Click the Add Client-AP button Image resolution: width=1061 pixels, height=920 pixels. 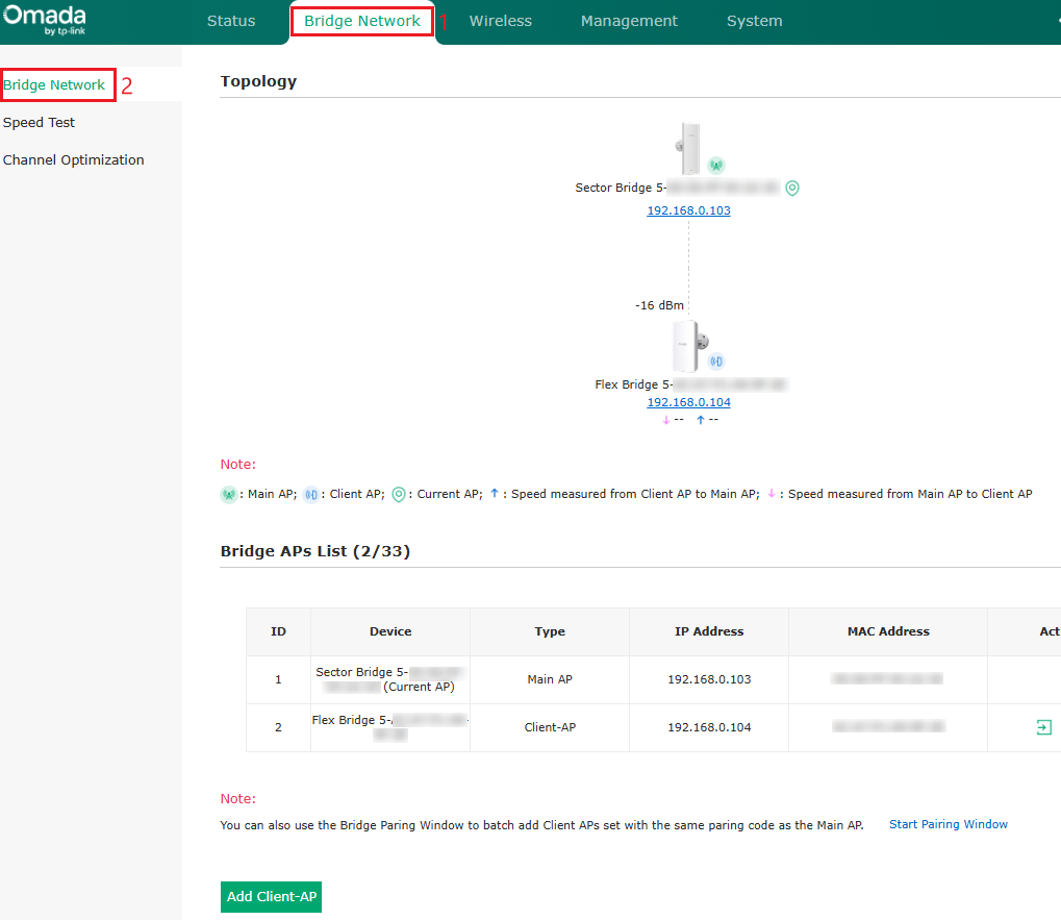click(271, 896)
